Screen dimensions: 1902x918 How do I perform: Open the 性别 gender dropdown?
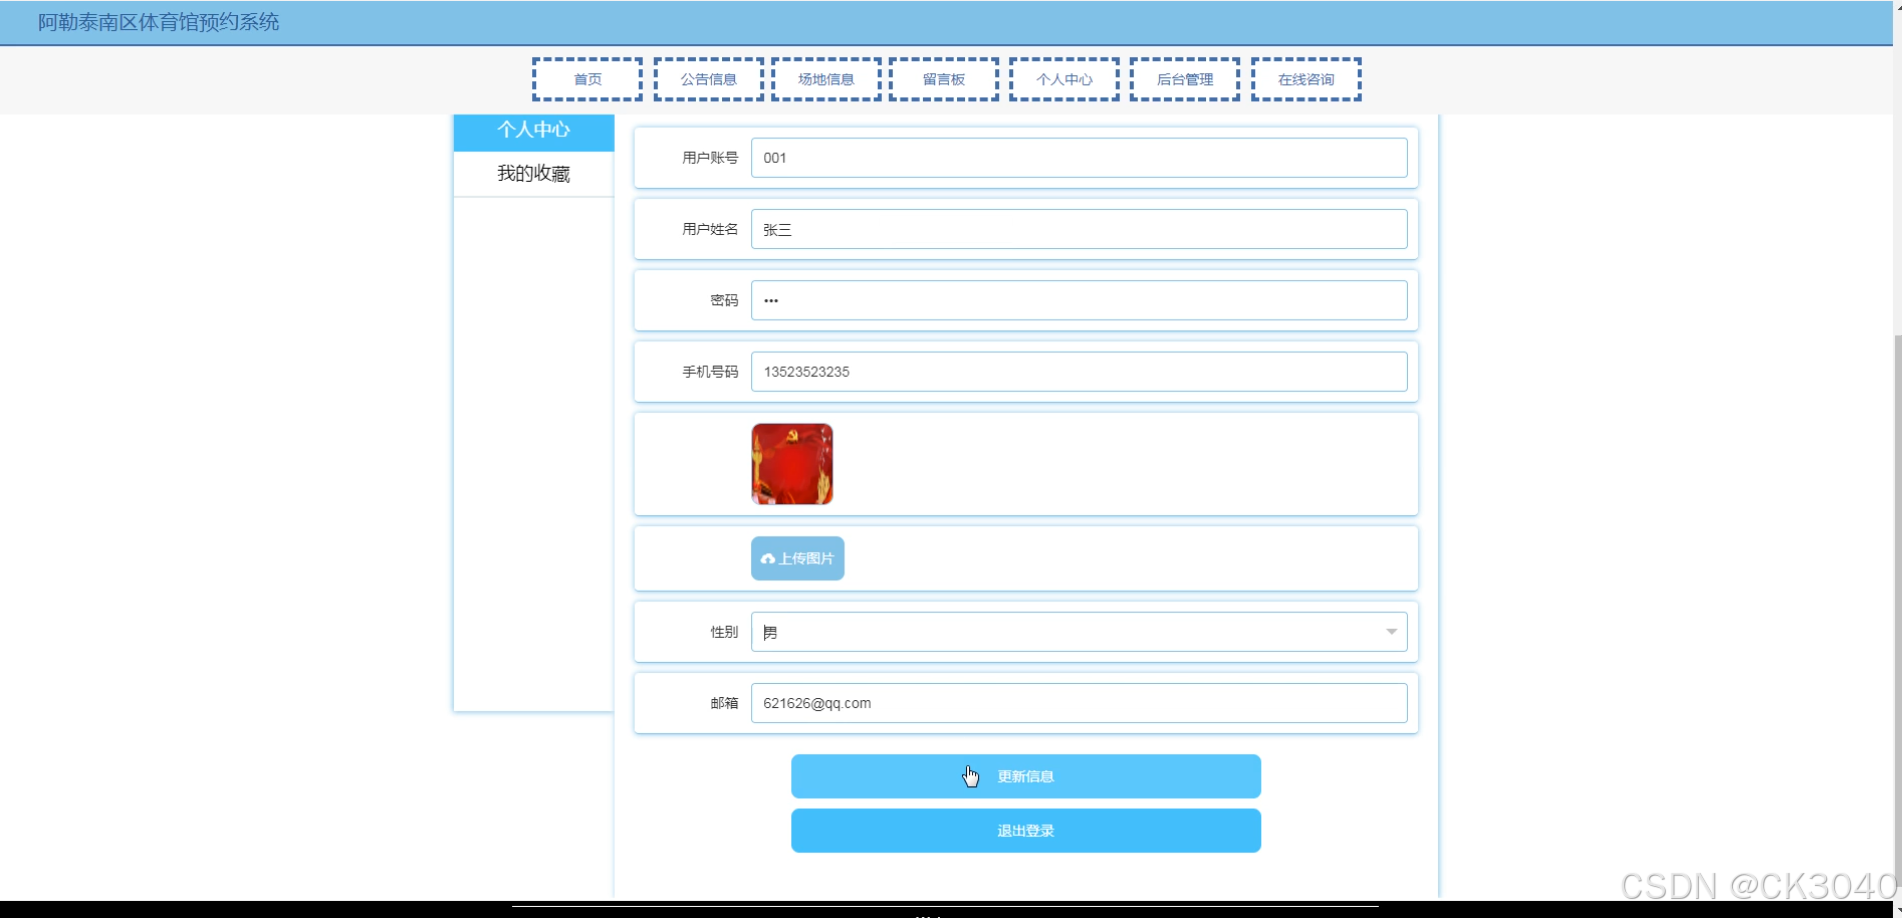coord(1390,631)
